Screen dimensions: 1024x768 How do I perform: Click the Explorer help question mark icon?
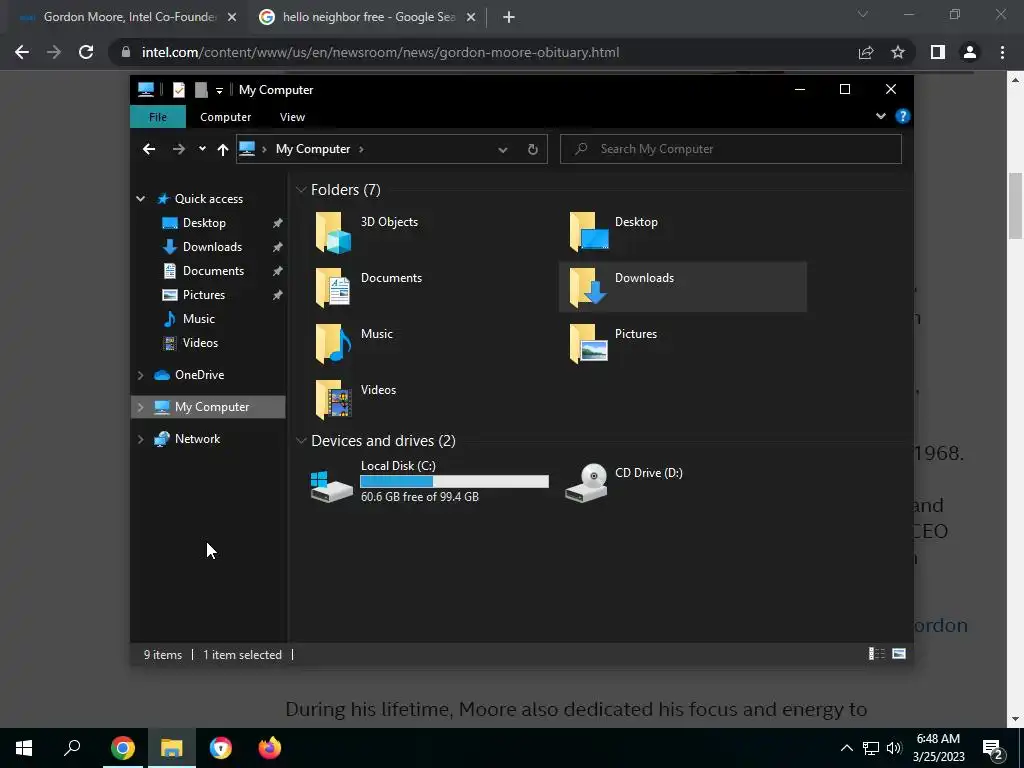point(903,116)
